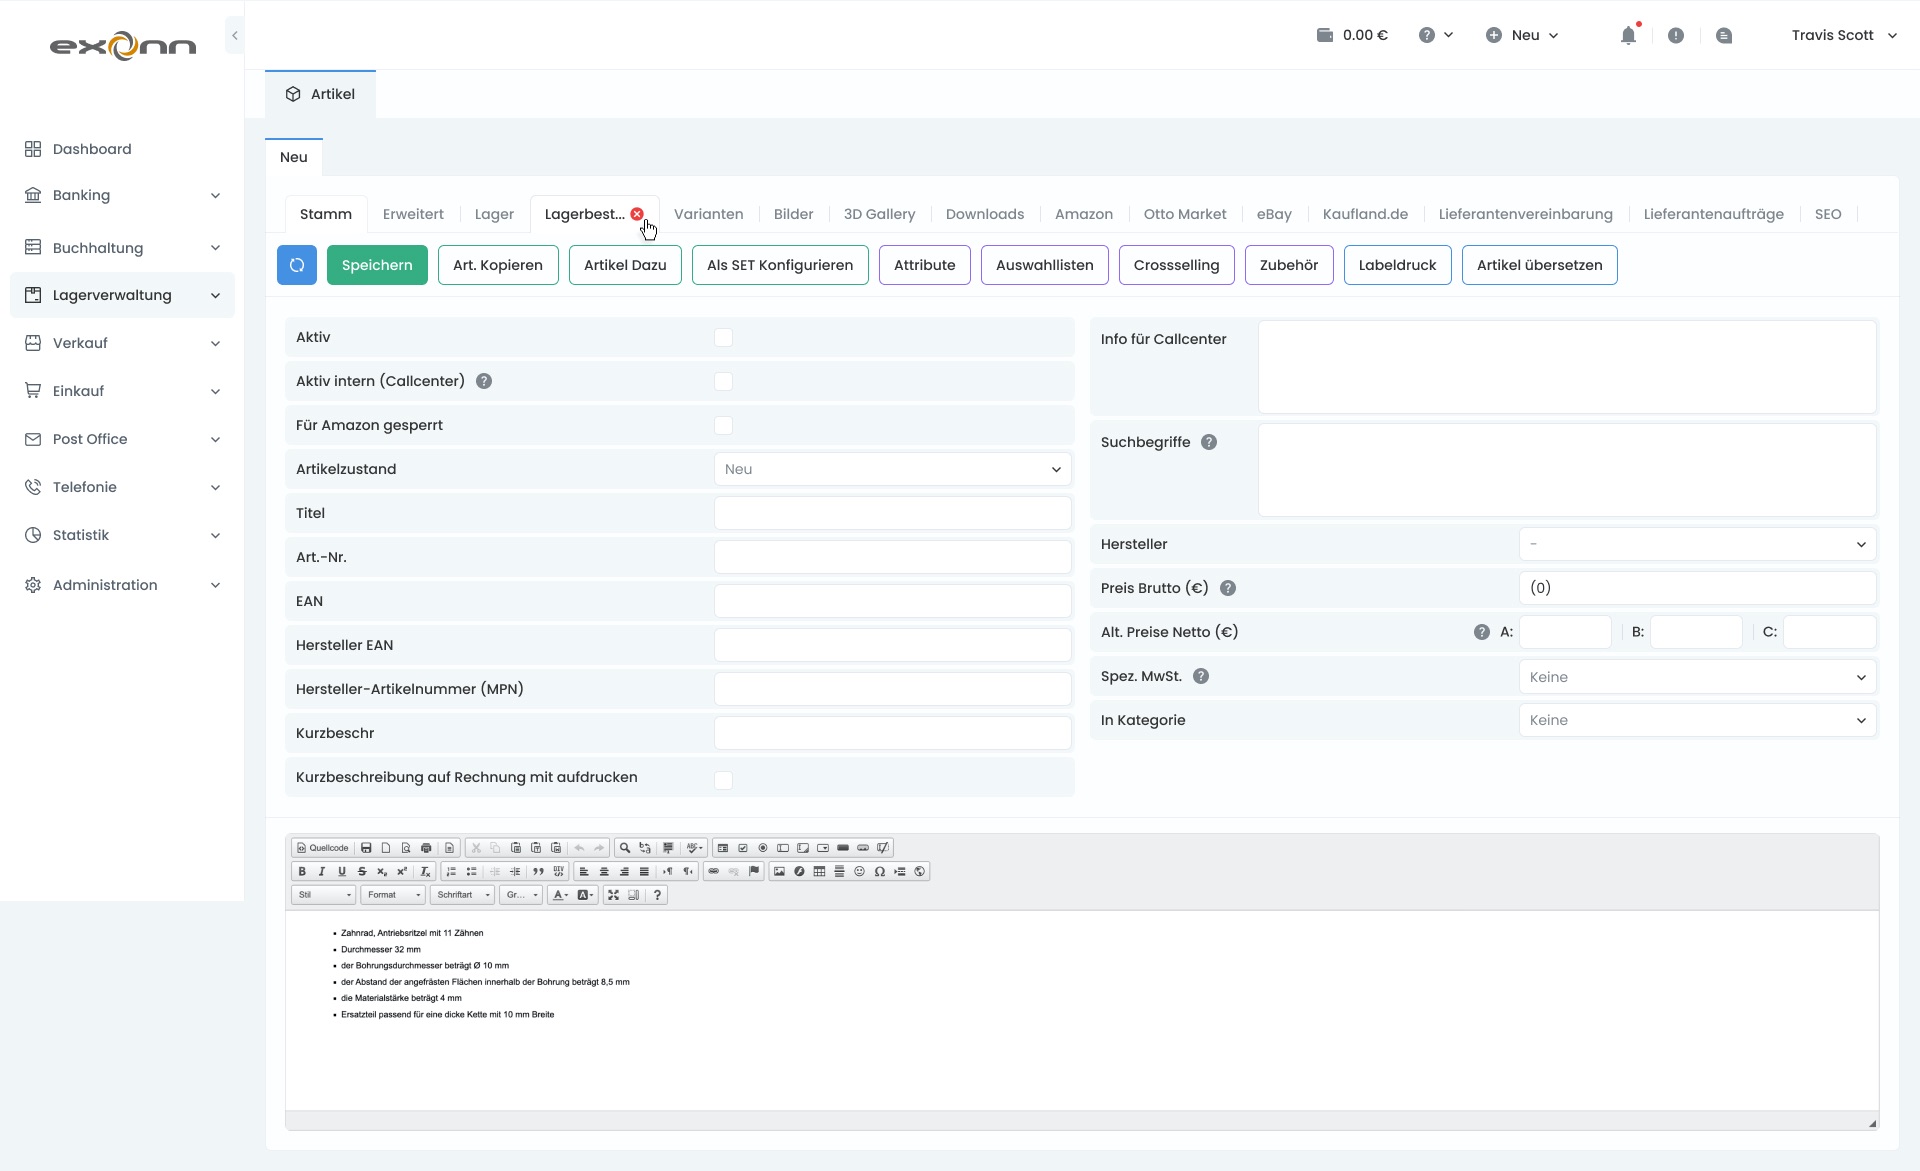
Task: Click the Artikel übersetzen button
Action: pos(1539,265)
